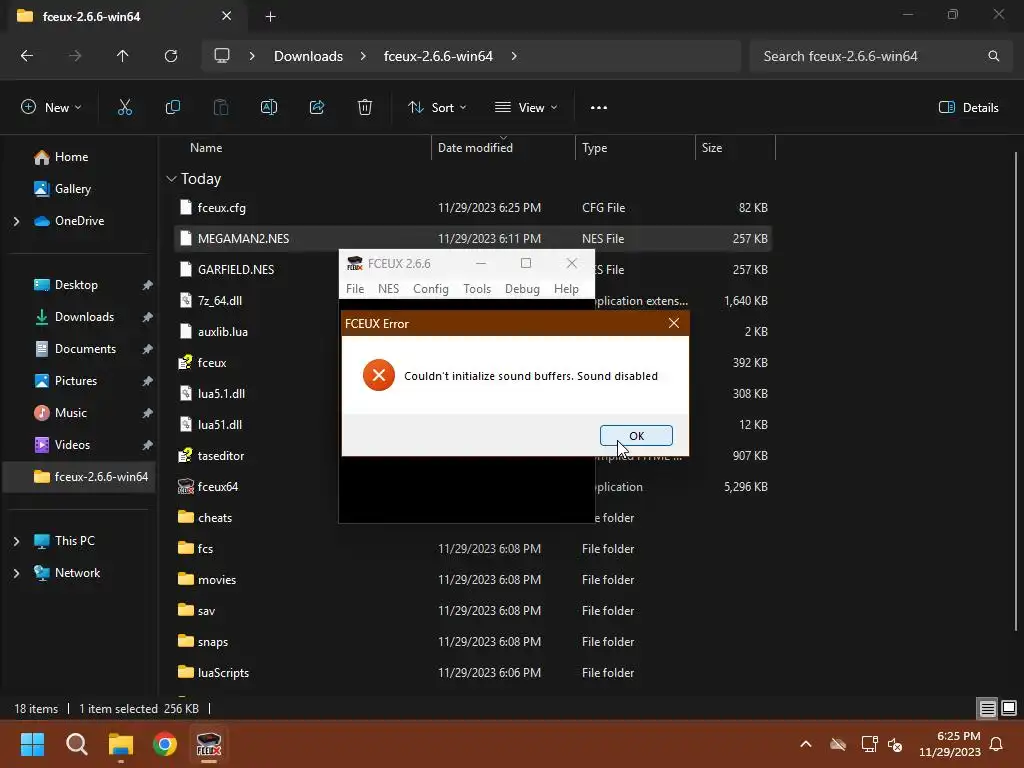This screenshot has height=768, width=1024.
Task: Expand Network in the navigation pane
Action: click(x=16, y=573)
